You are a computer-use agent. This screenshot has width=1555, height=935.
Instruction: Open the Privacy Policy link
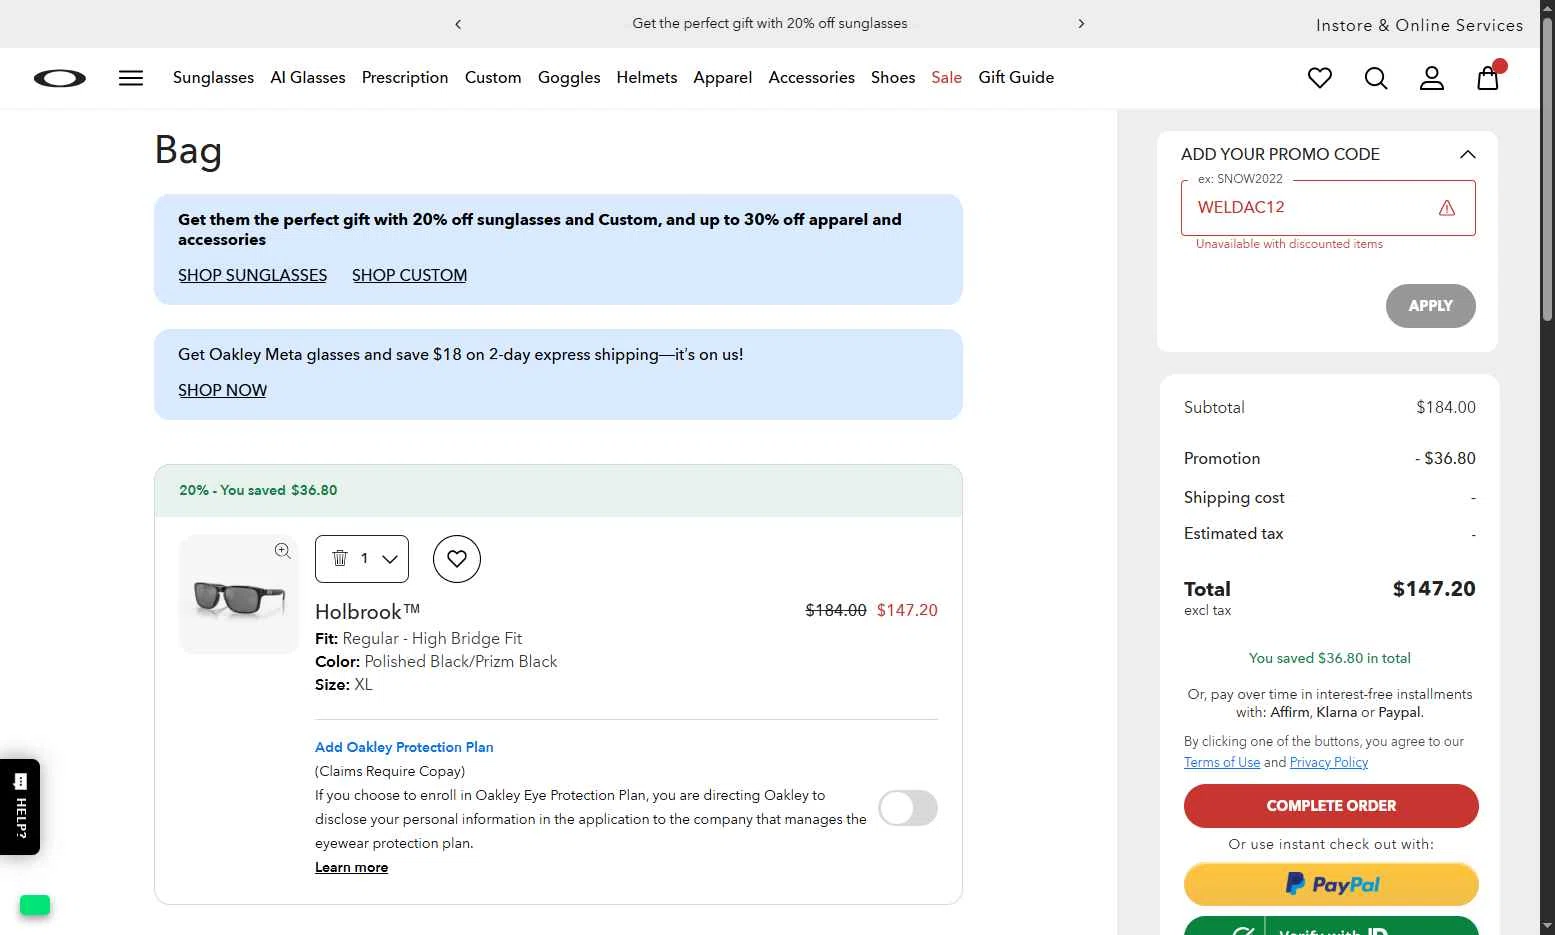coord(1329,762)
